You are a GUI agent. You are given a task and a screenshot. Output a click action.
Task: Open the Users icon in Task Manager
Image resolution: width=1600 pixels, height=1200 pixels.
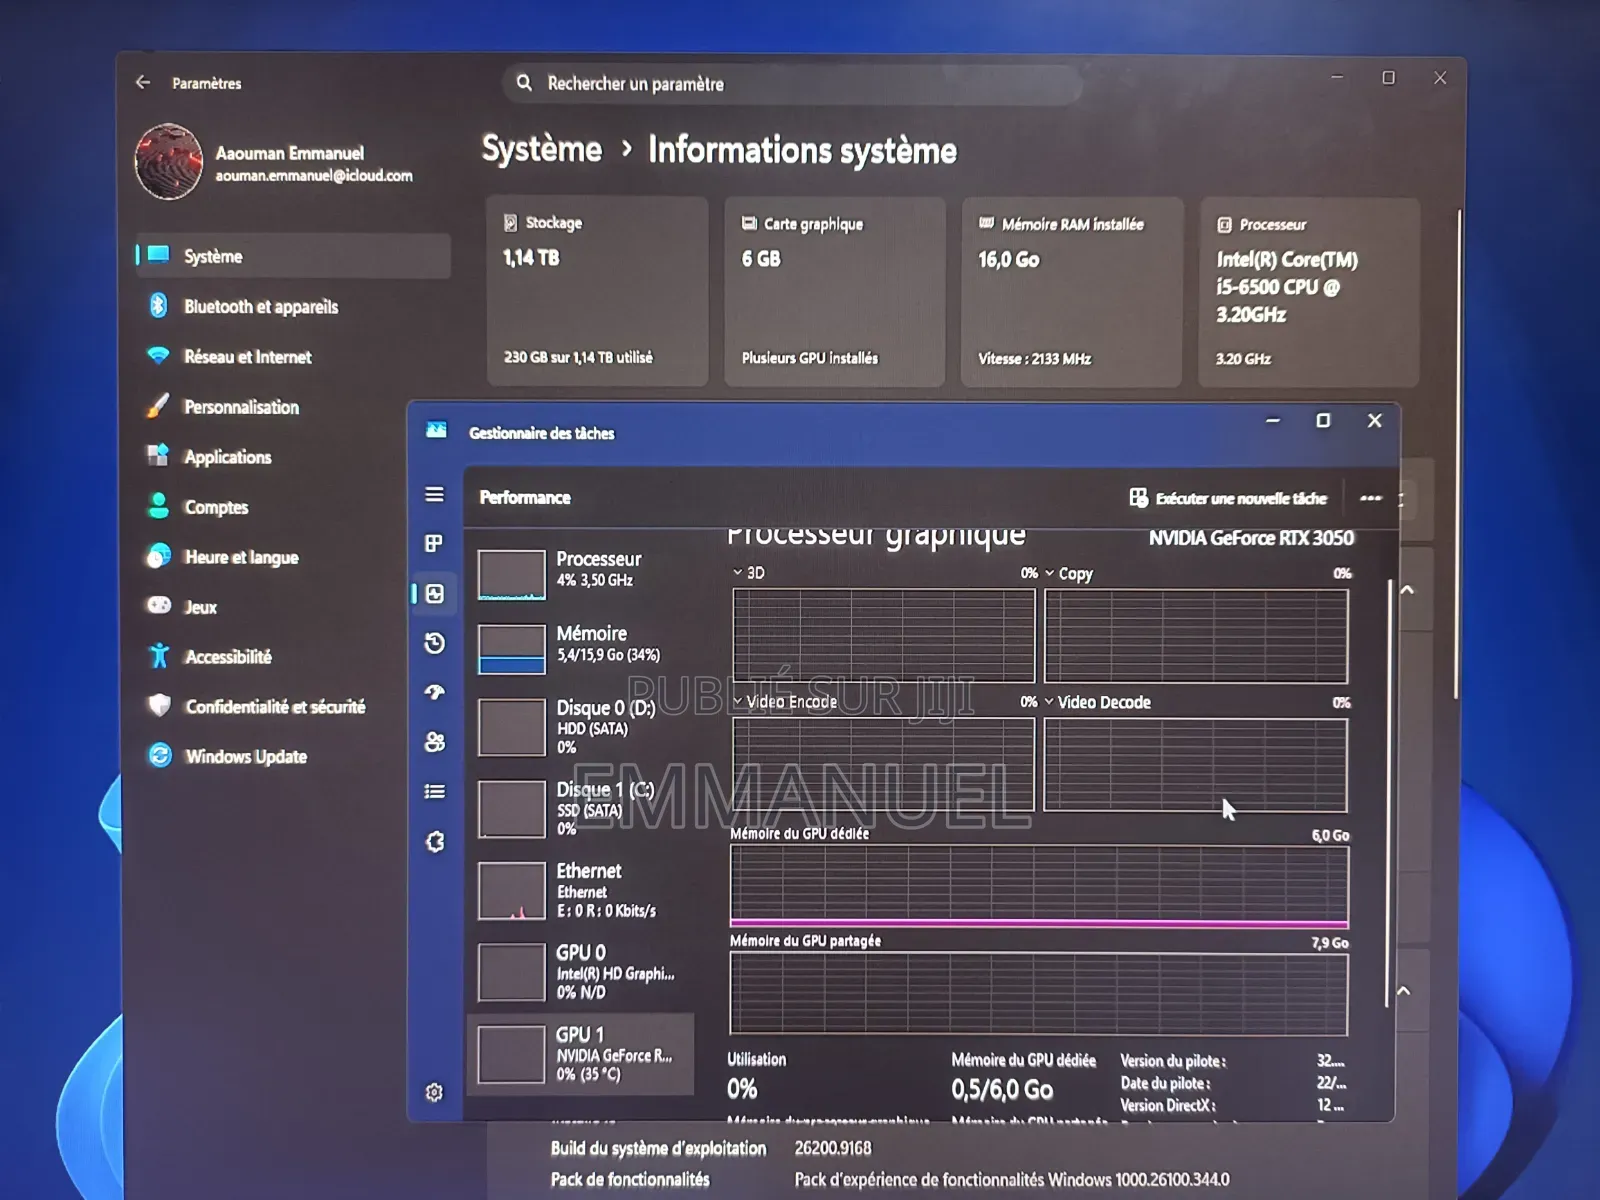(435, 742)
